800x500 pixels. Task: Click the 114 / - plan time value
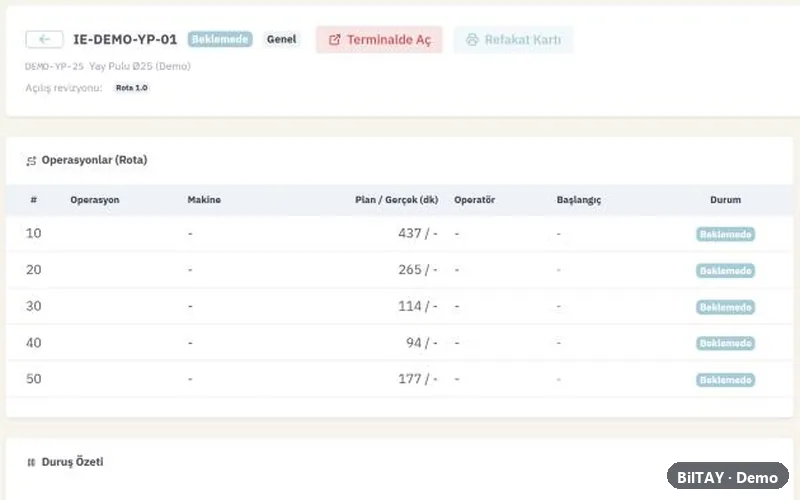418,306
